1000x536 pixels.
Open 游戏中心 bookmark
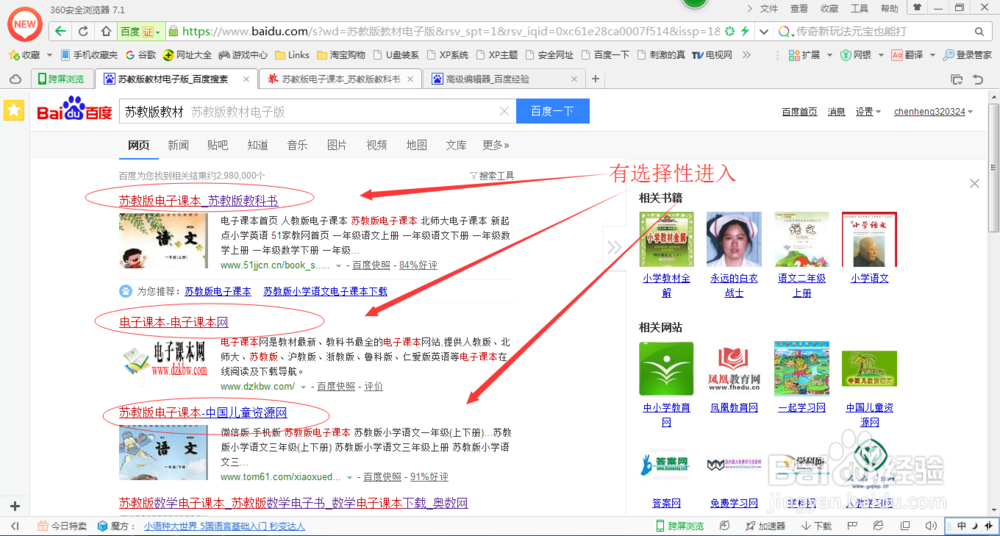243,55
